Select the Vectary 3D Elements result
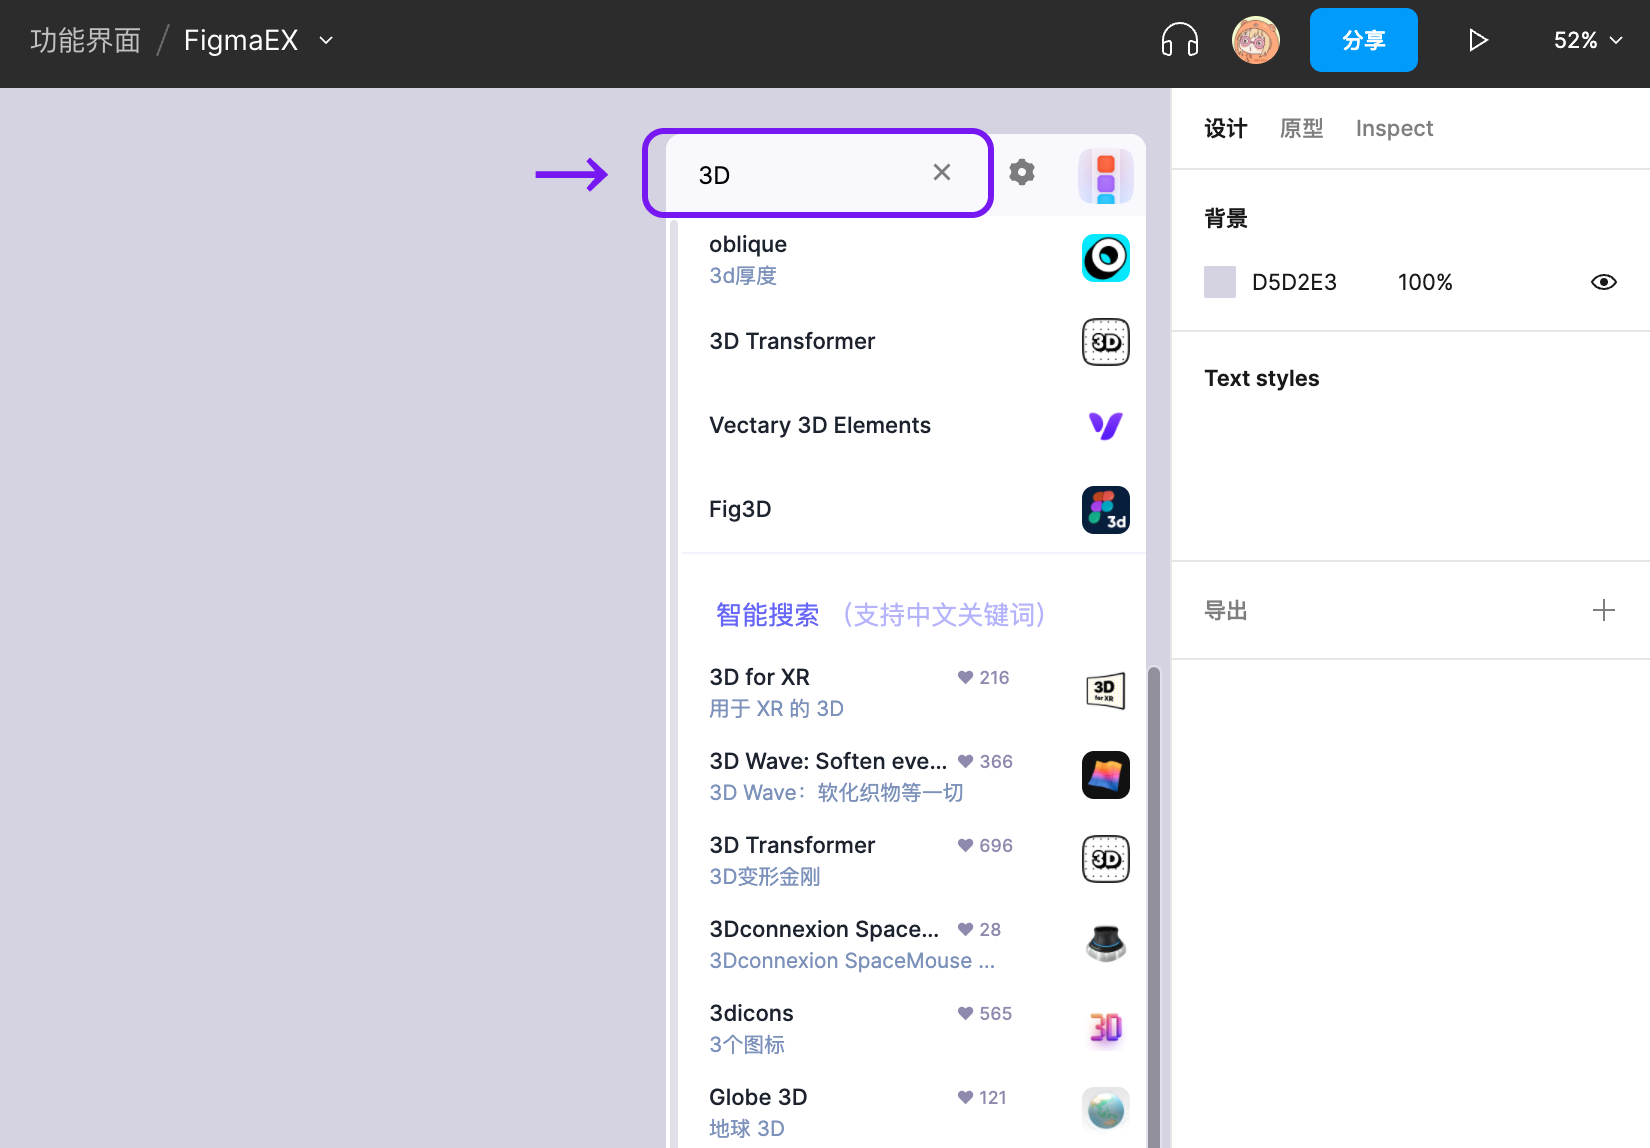Viewport: 1650px width, 1148px height. coord(912,426)
